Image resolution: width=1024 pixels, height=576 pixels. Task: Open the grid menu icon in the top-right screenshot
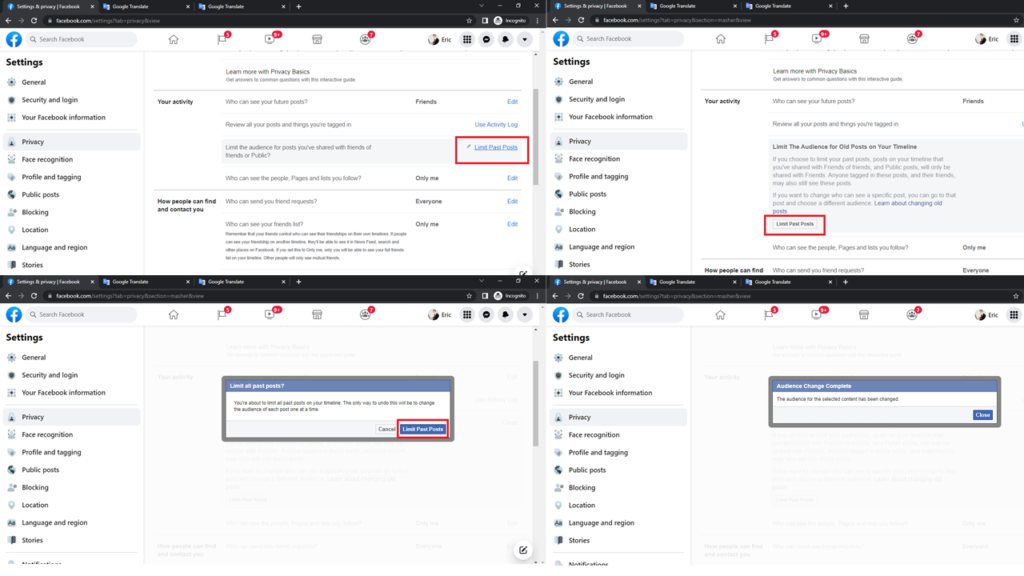tap(1014, 39)
